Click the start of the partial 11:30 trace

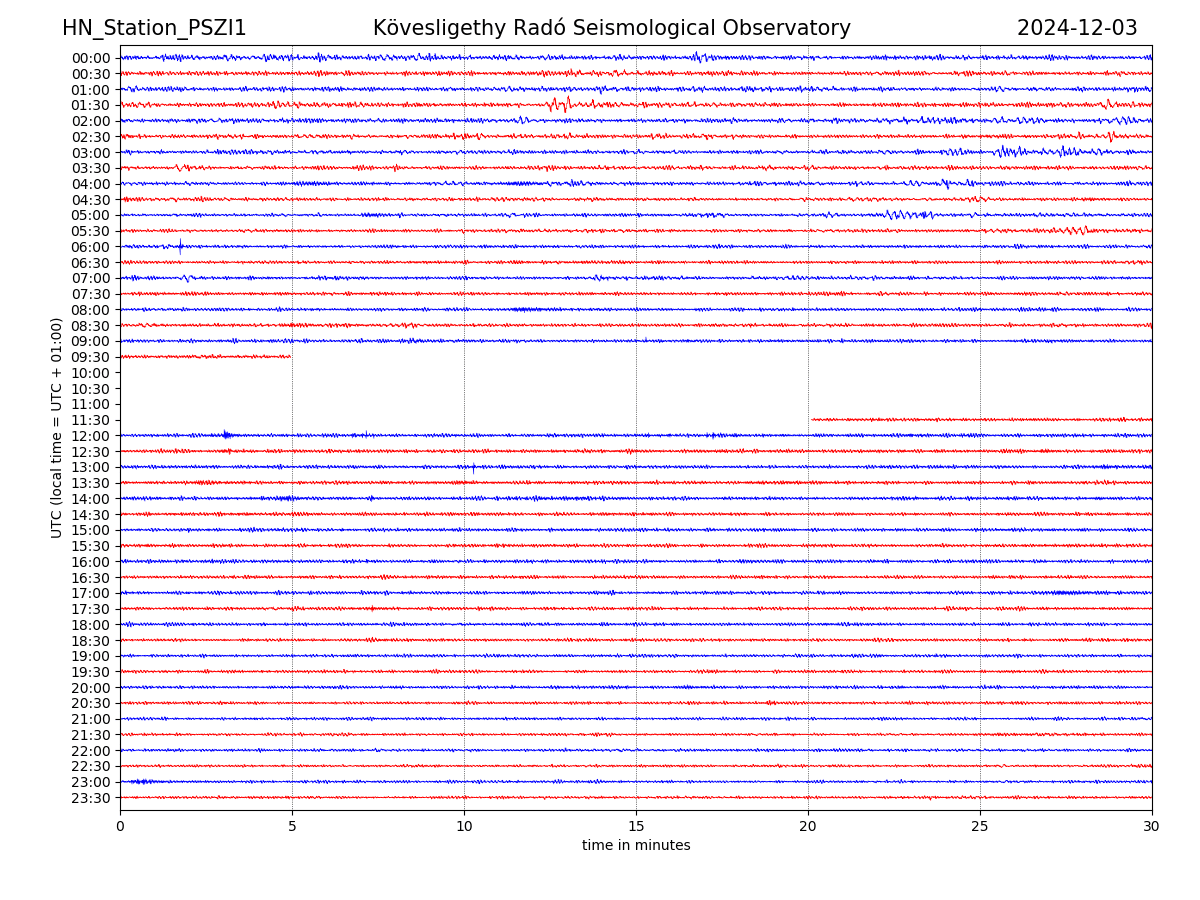click(813, 419)
